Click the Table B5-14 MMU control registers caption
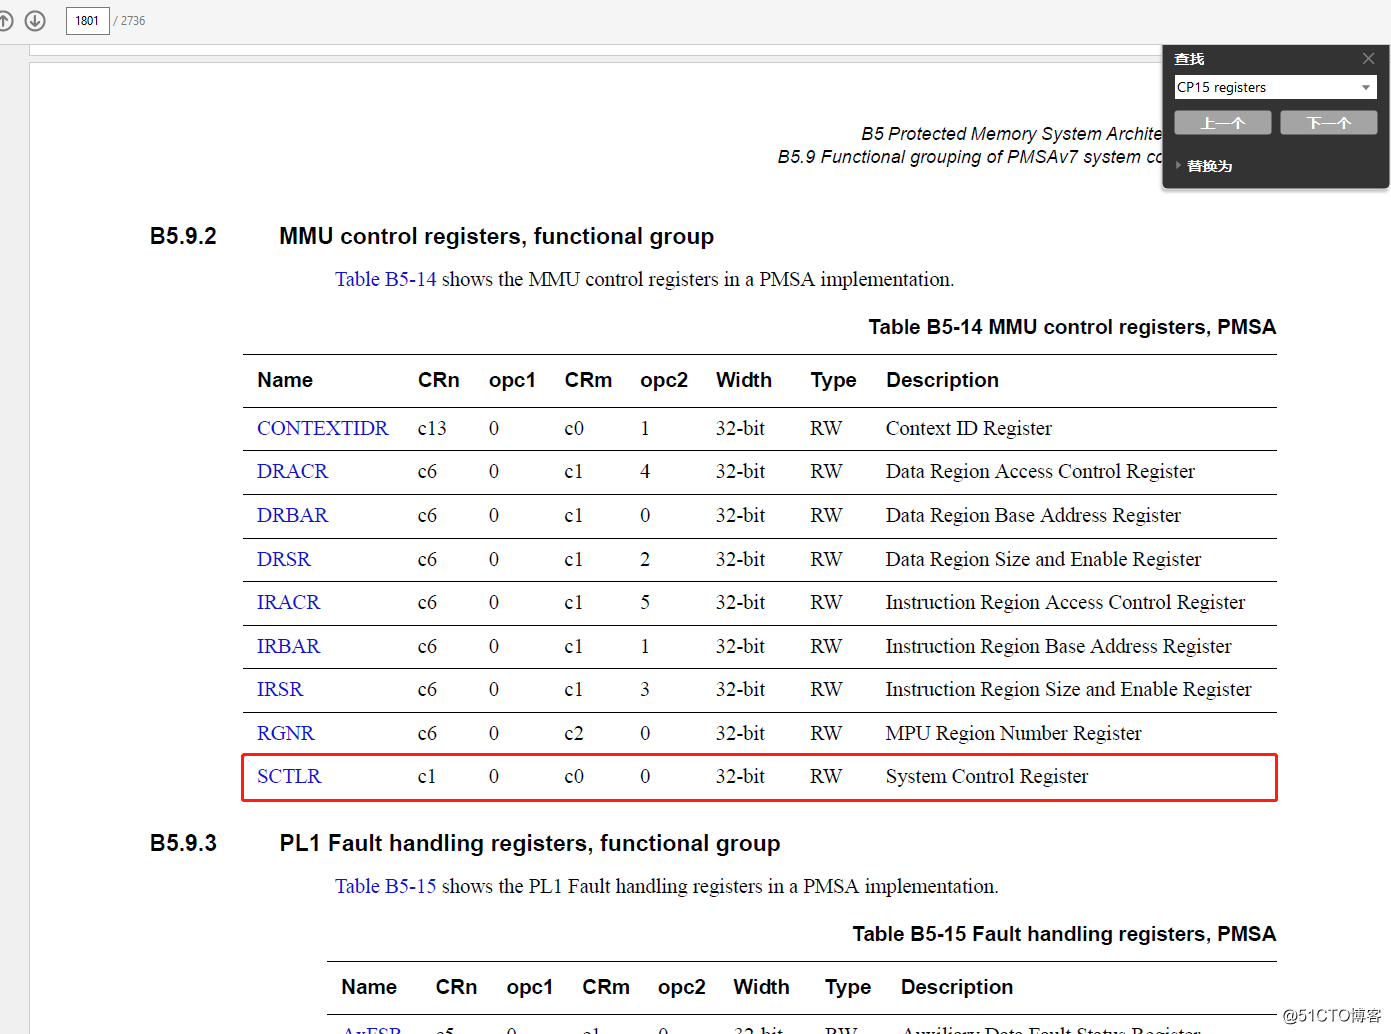 tap(1072, 327)
